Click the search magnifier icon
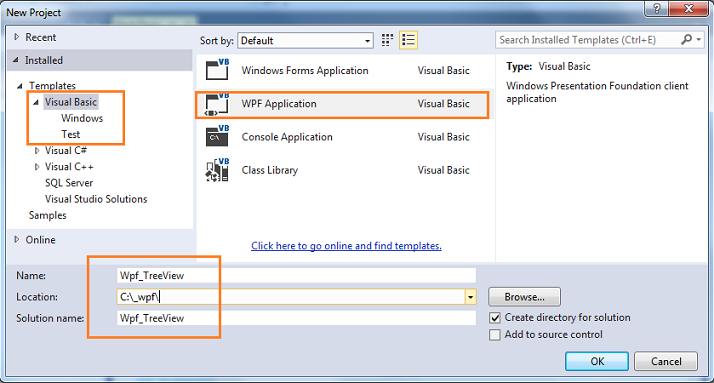 tap(686, 40)
